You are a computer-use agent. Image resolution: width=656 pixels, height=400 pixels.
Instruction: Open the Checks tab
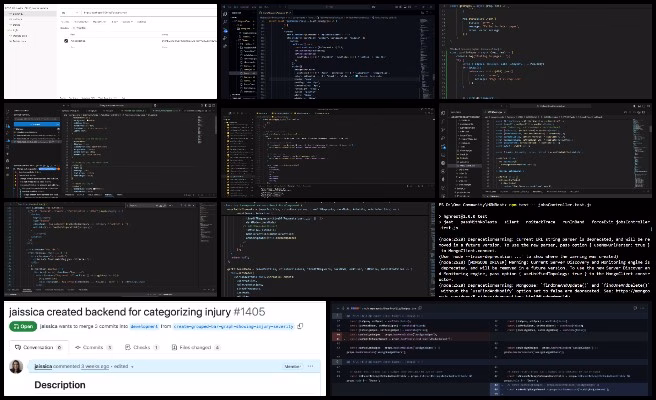(141, 347)
